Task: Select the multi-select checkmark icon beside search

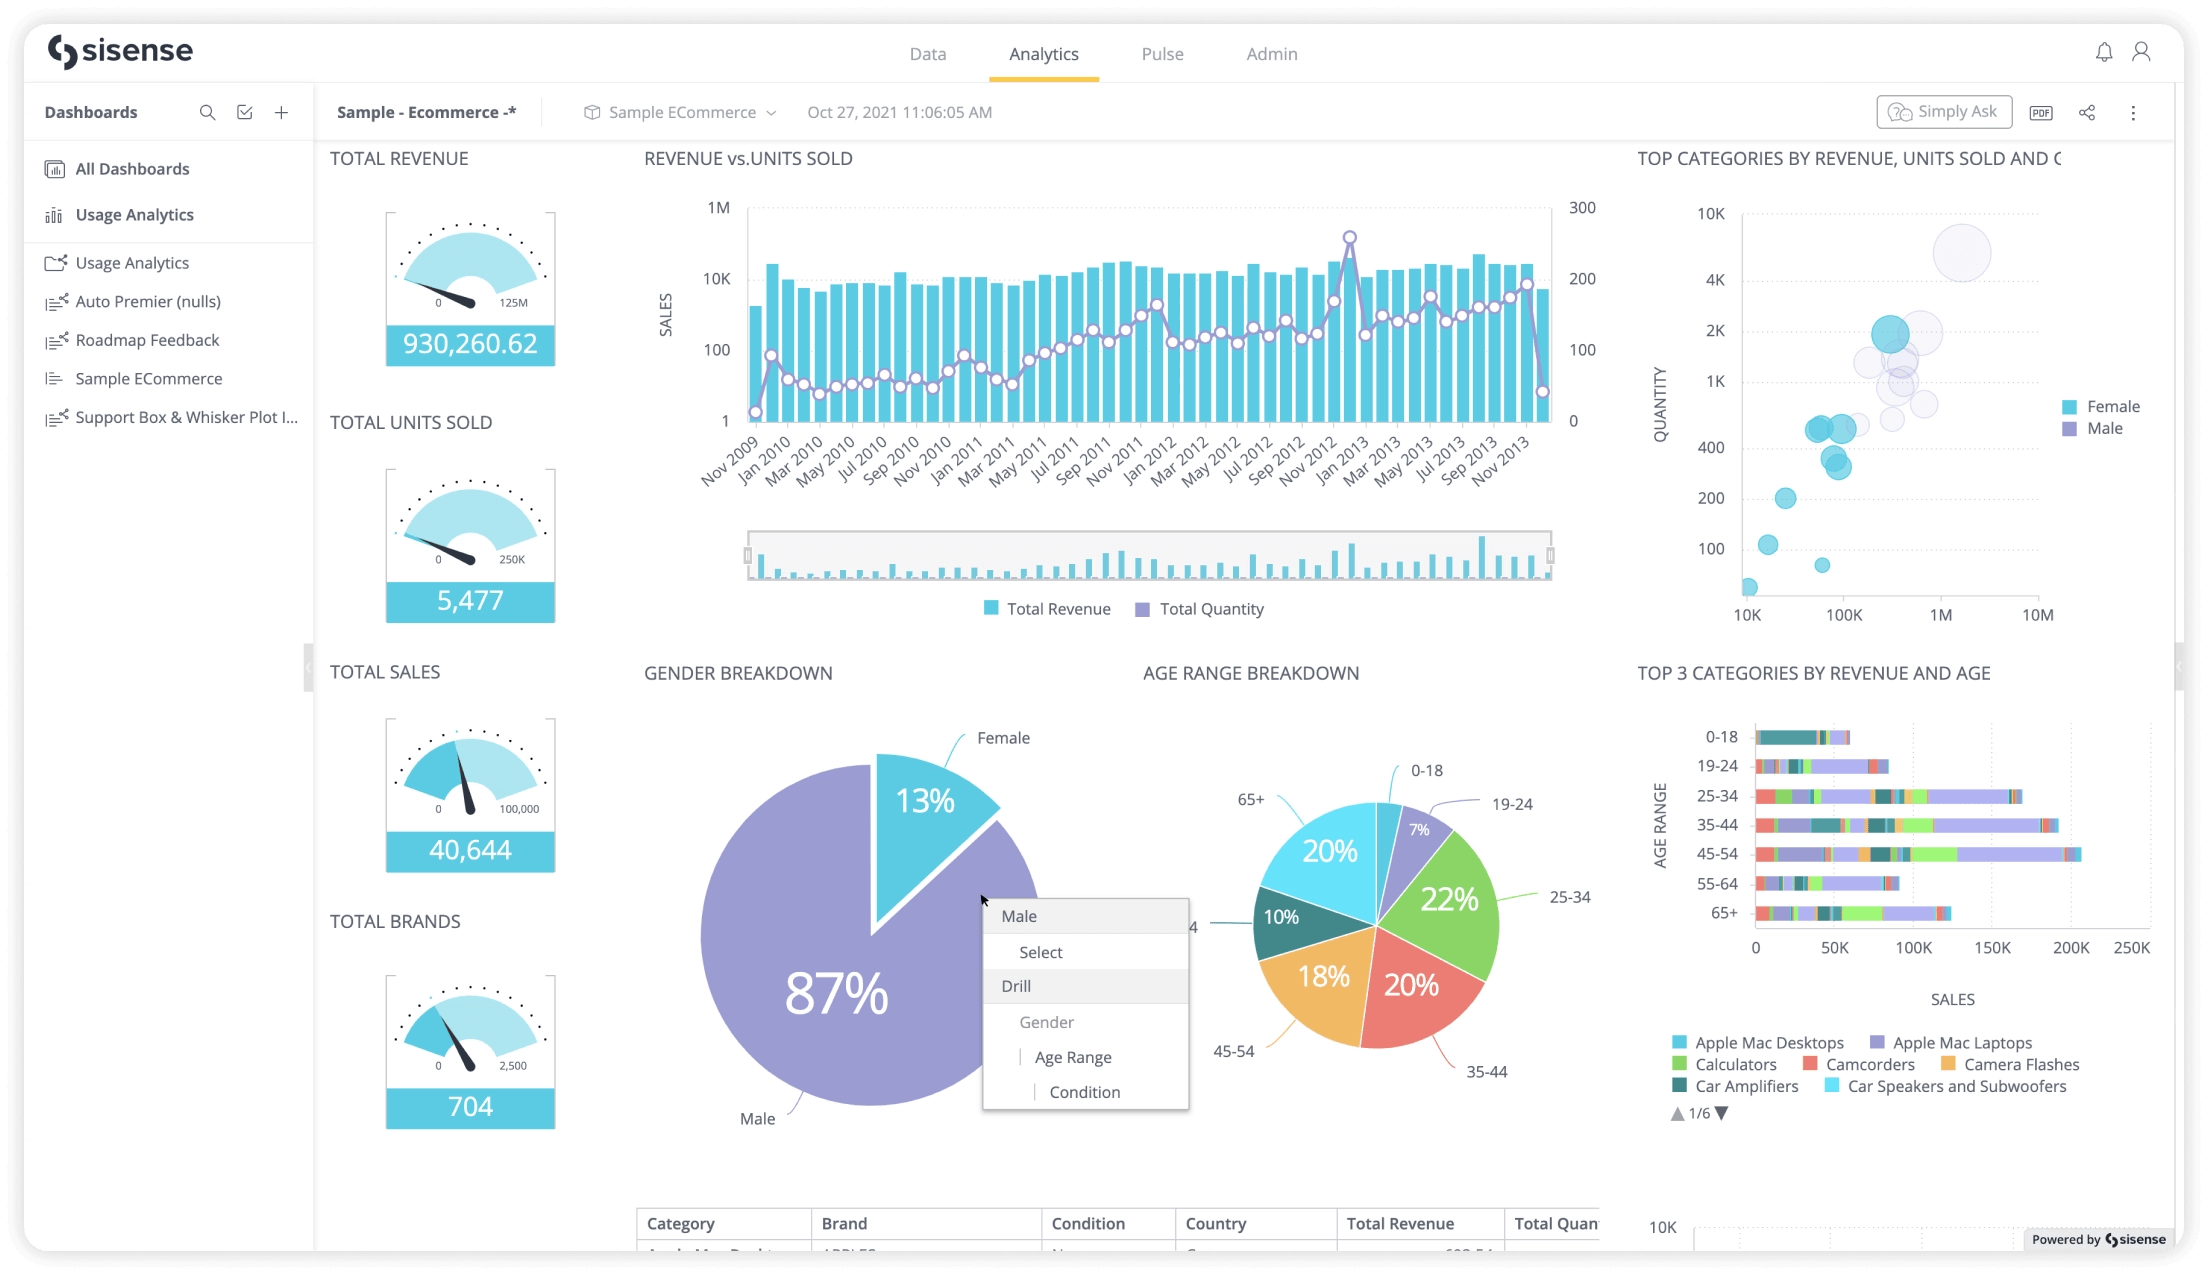Action: [244, 112]
